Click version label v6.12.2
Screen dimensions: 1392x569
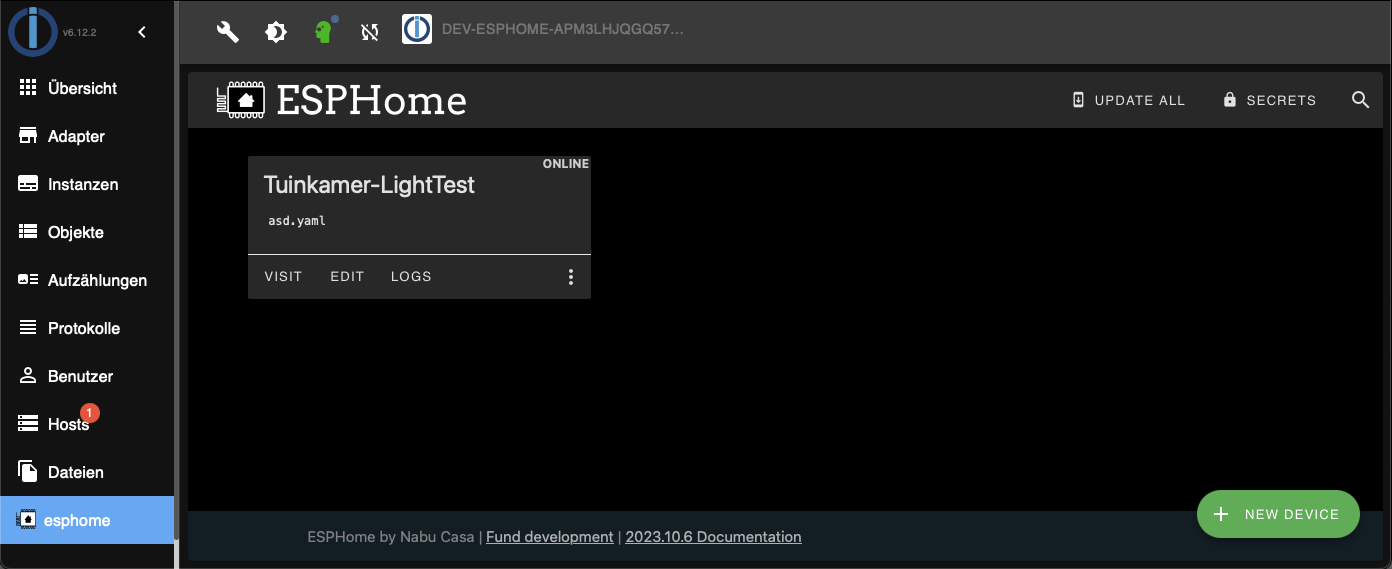[79, 32]
